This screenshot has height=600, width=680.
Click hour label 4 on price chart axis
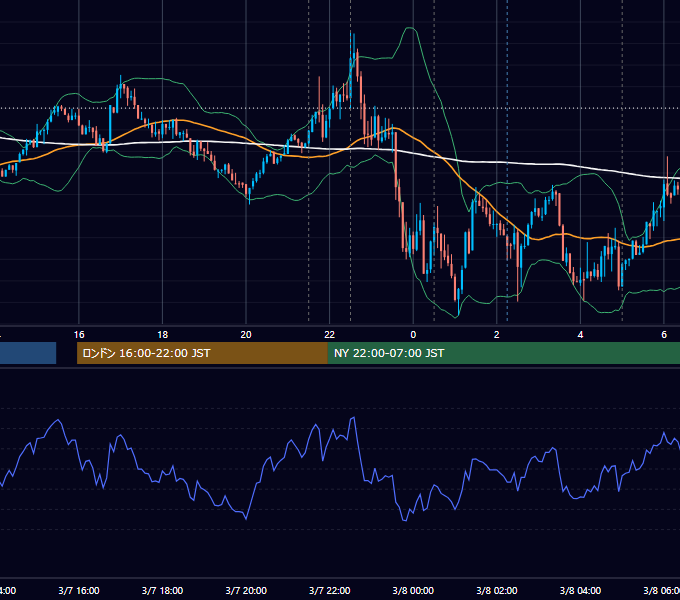pos(580,335)
